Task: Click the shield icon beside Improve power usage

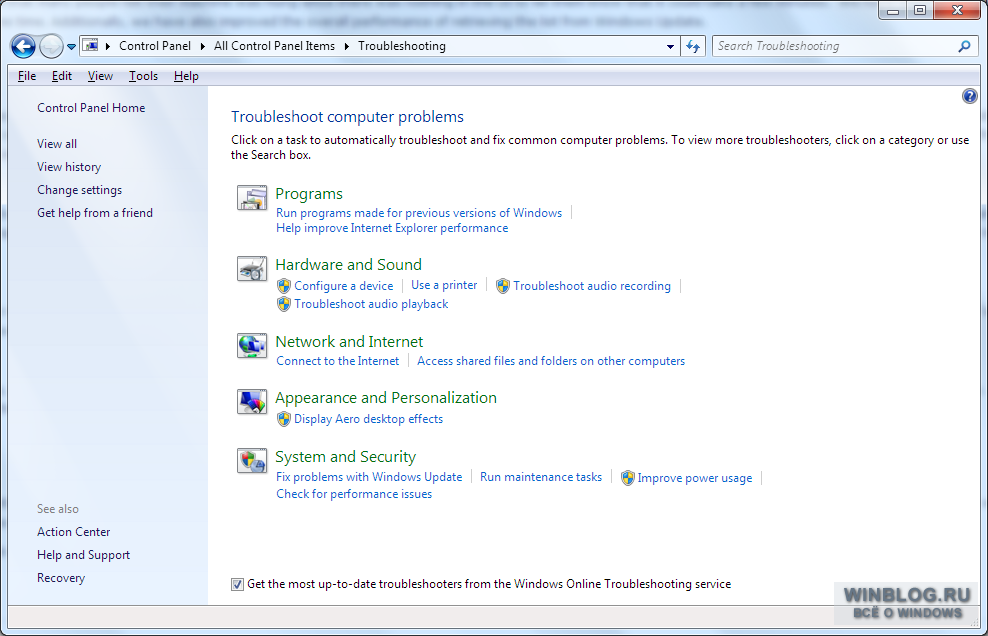Action: (628, 478)
